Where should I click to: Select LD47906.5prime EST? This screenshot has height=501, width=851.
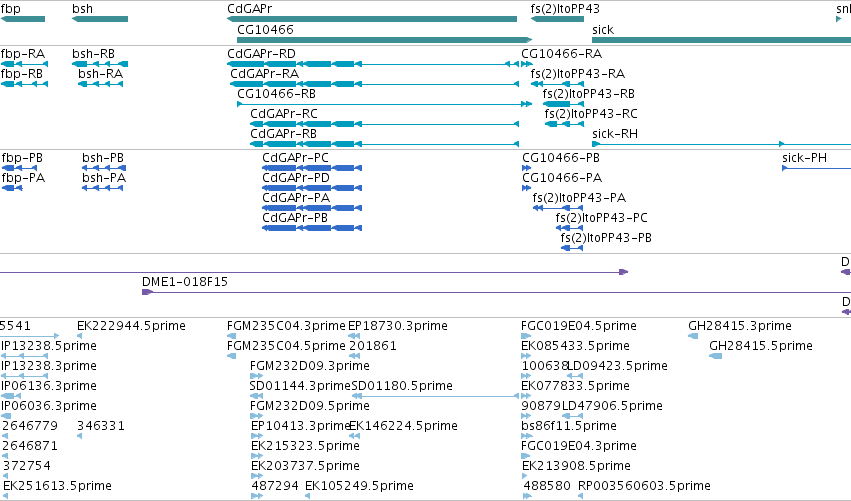pyautogui.click(x=613, y=406)
